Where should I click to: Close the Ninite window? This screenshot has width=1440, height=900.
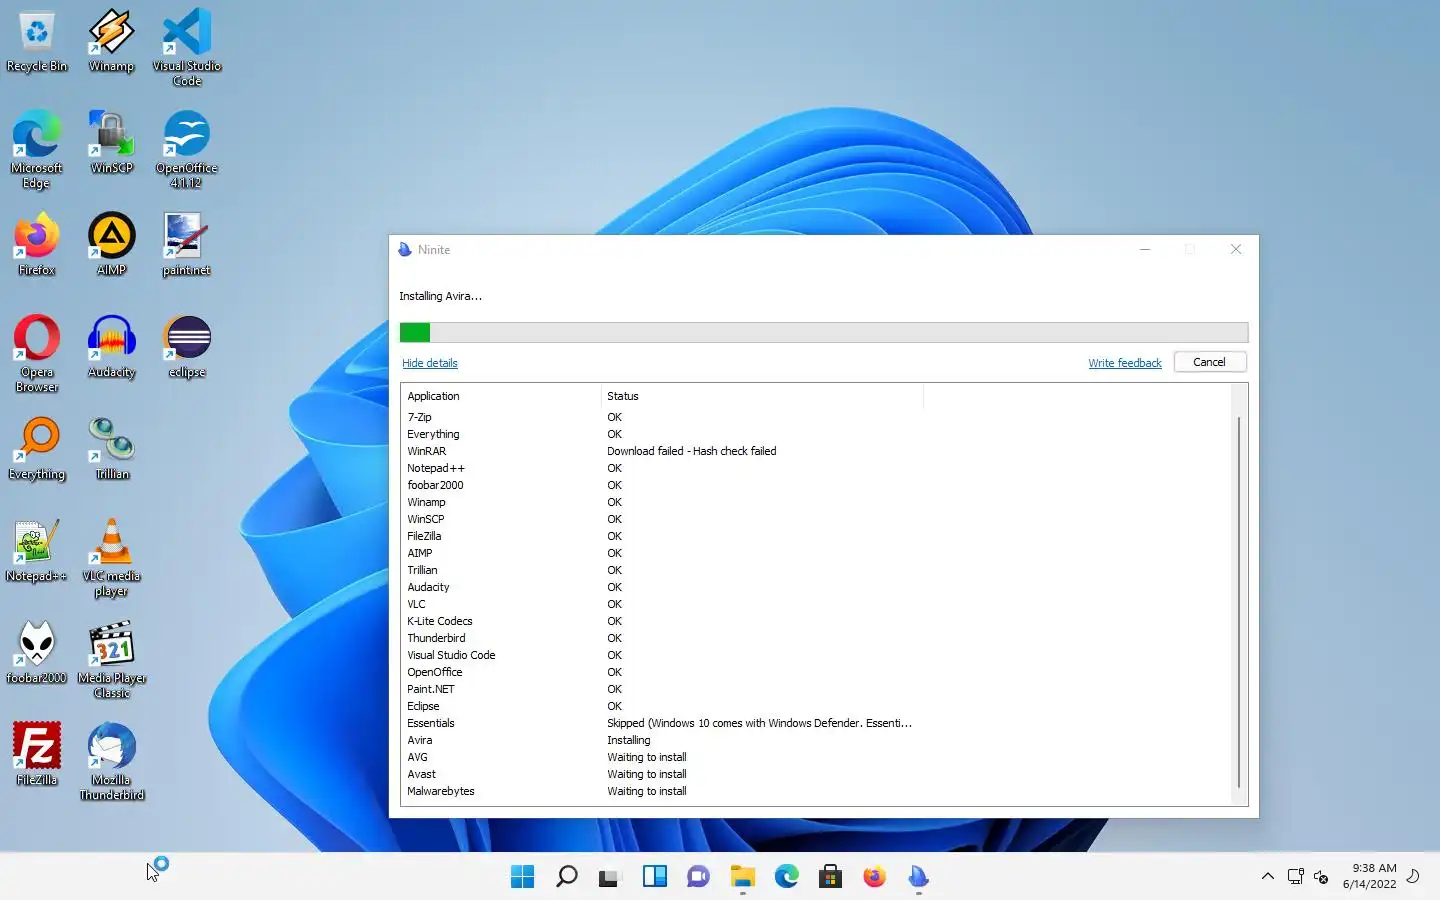click(x=1236, y=250)
